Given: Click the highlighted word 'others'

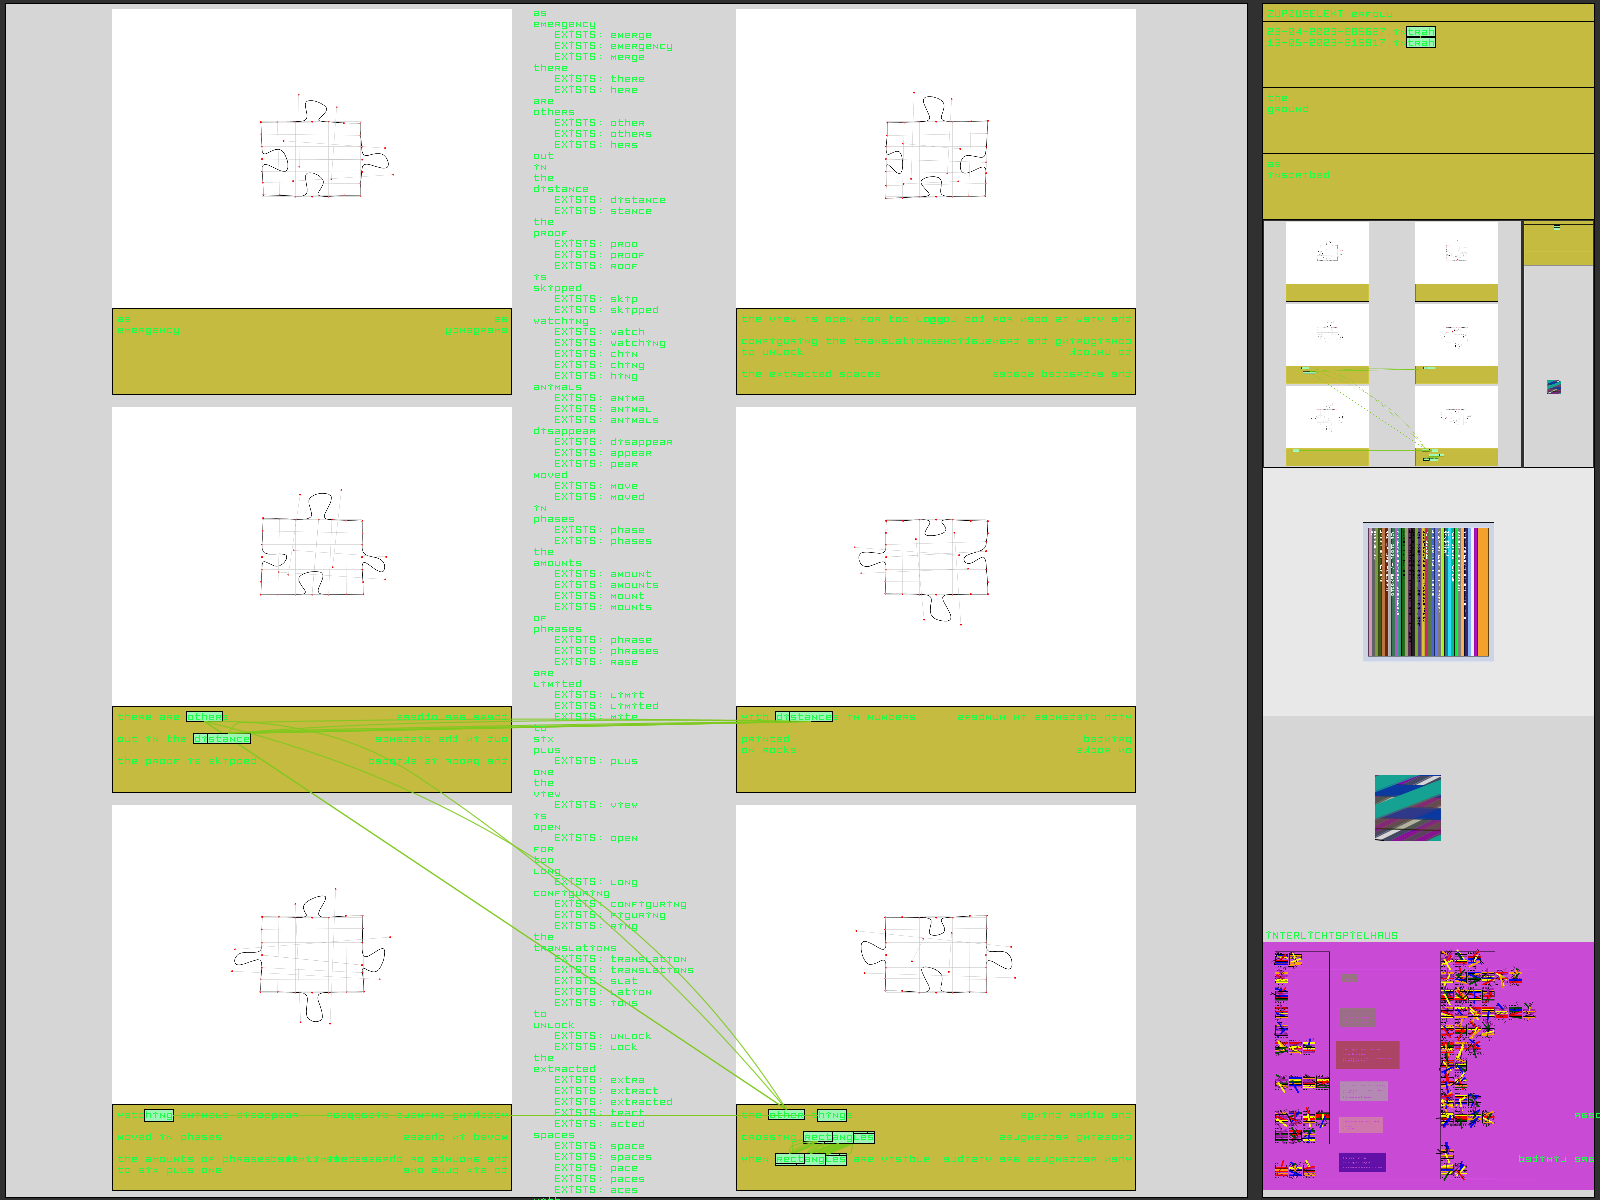Looking at the screenshot, I should pos(204,717).
